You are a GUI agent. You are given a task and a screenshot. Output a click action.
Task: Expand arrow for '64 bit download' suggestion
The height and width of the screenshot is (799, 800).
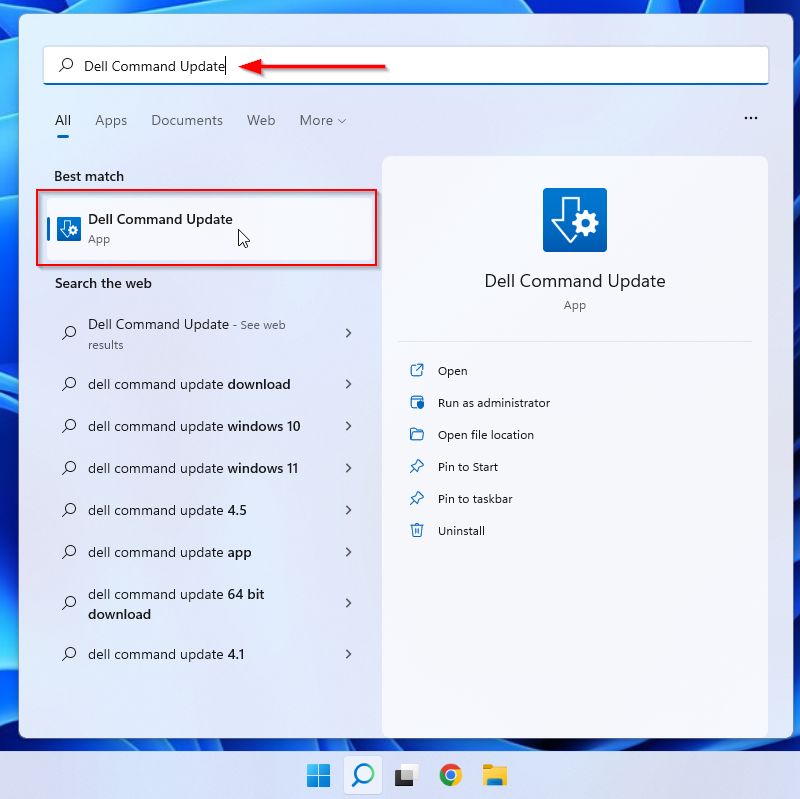[348, 603]
